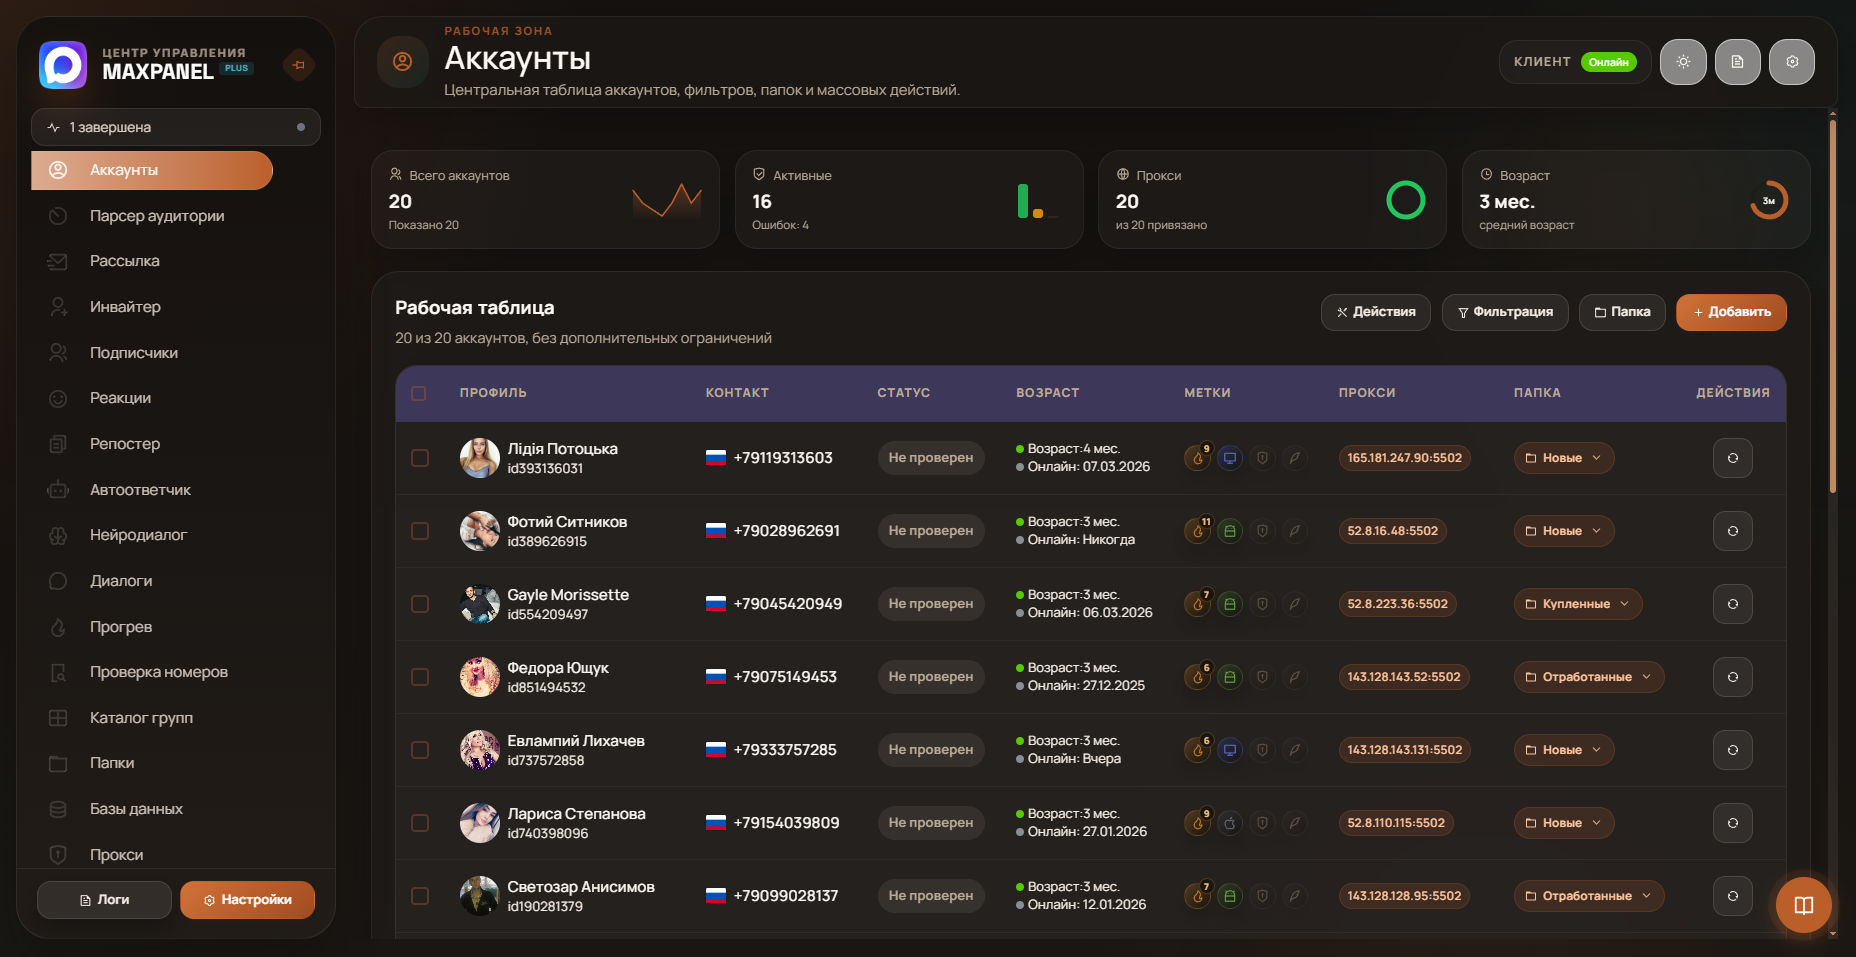Open the Действия actions menu button
The image size is (1856, 957).
(x=1376, y=312)
